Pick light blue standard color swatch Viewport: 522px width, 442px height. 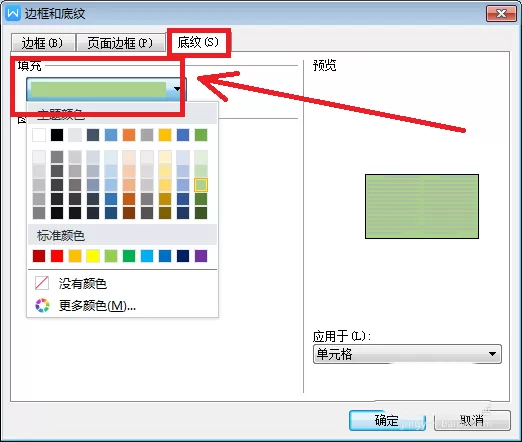pos(147,256)
